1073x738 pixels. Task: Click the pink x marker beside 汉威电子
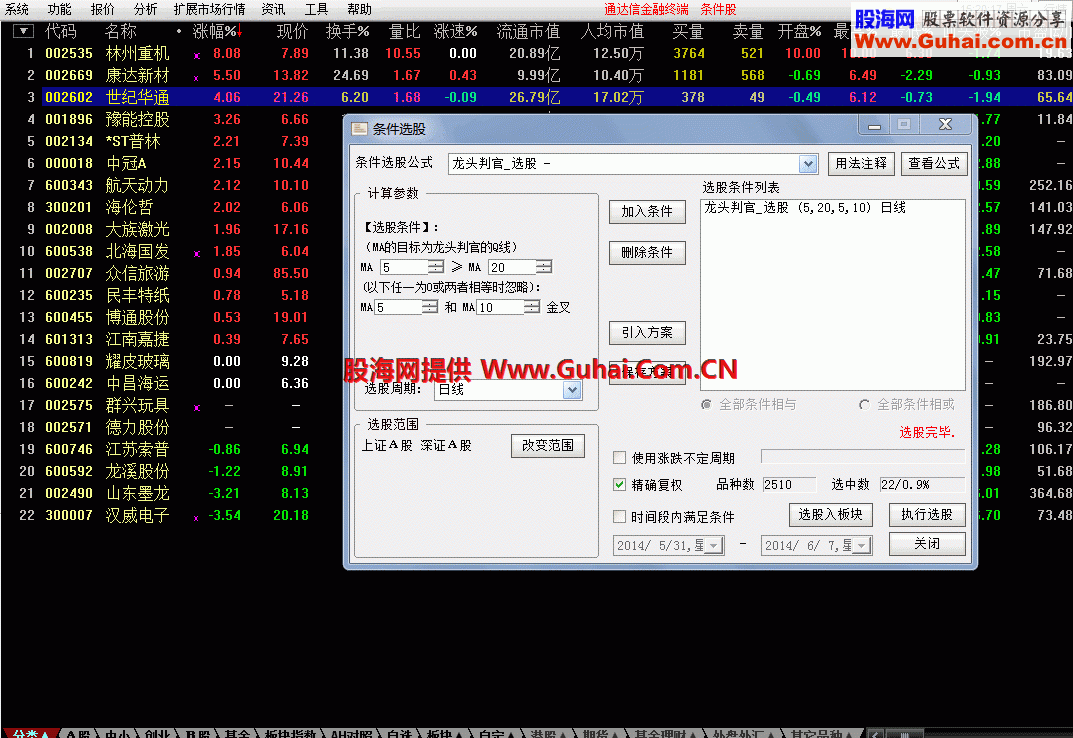[197, 518]
